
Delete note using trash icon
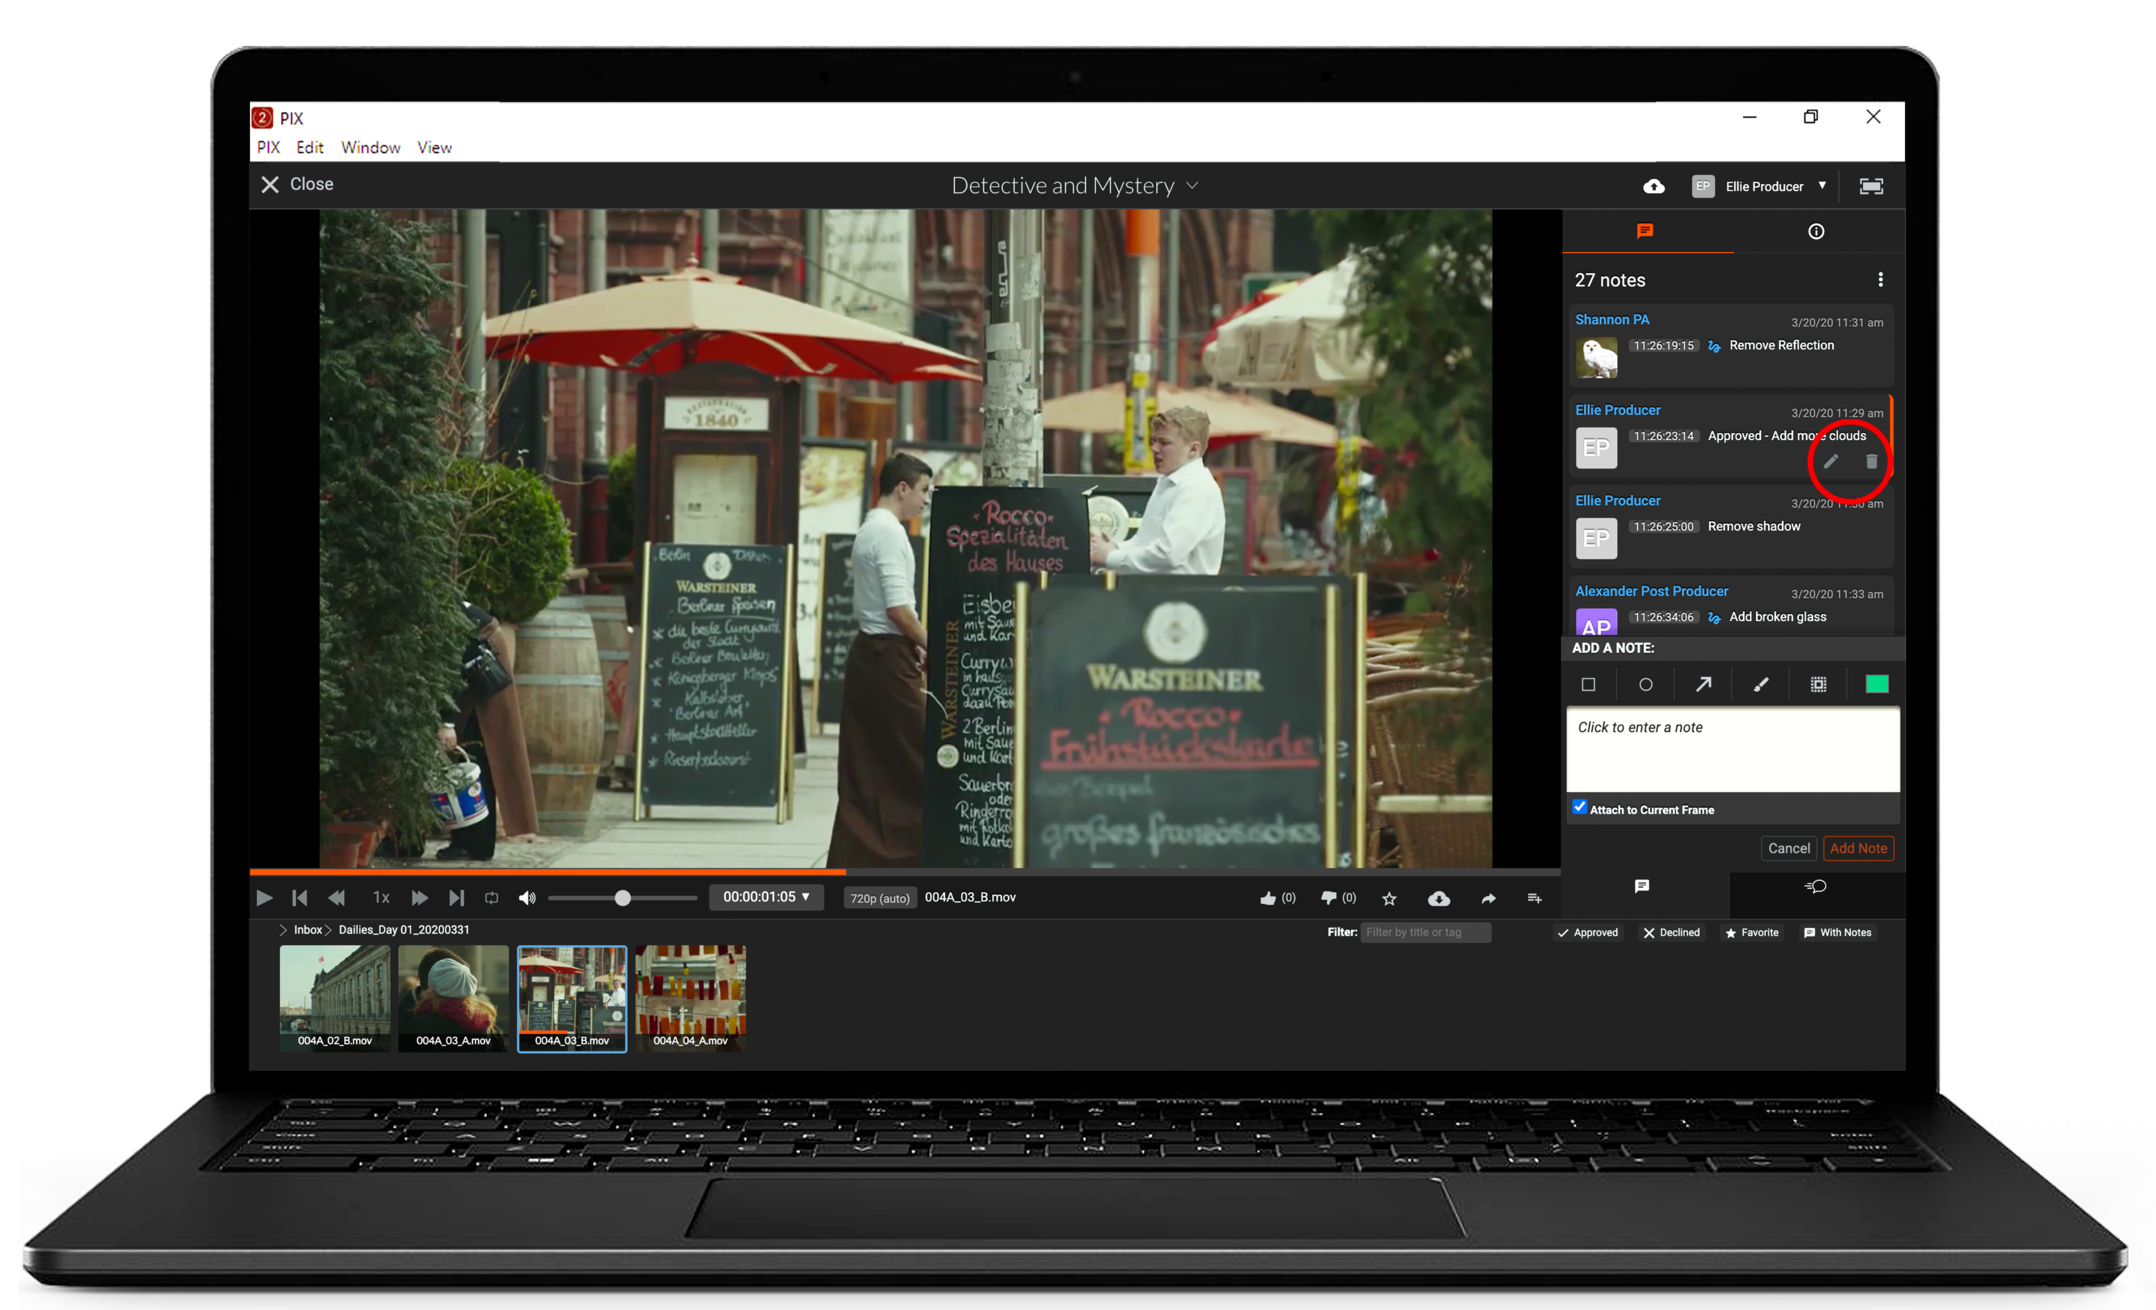point(1871,462)
